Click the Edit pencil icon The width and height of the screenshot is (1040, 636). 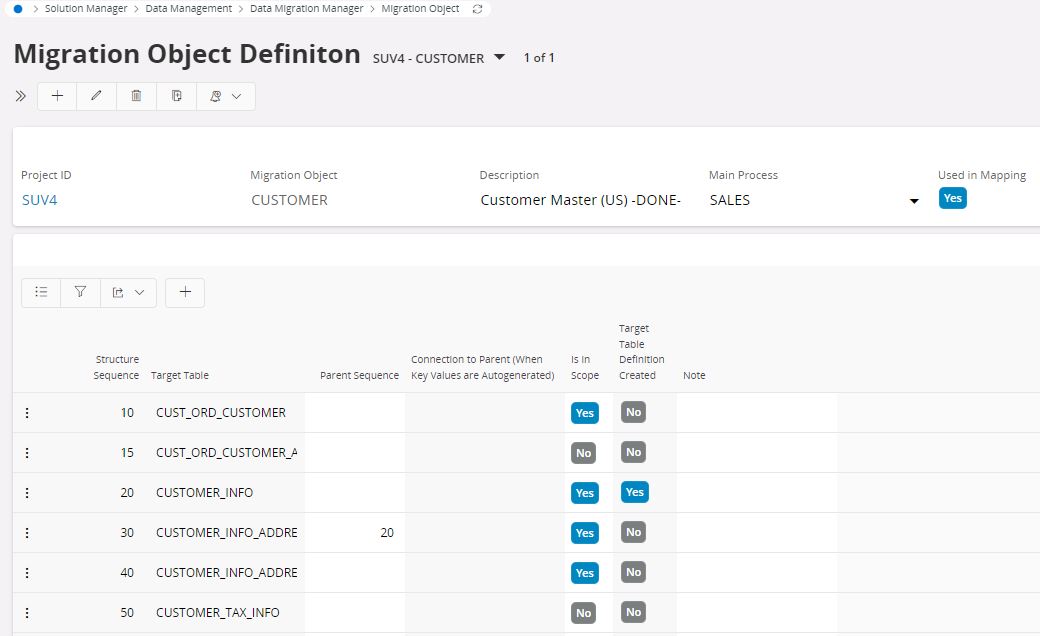click(97, 96)
